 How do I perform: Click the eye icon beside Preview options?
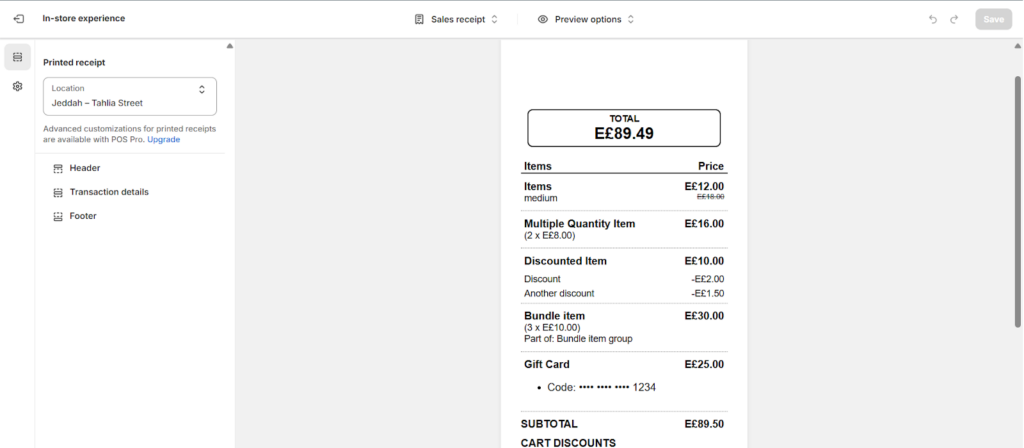coord(543,19)
